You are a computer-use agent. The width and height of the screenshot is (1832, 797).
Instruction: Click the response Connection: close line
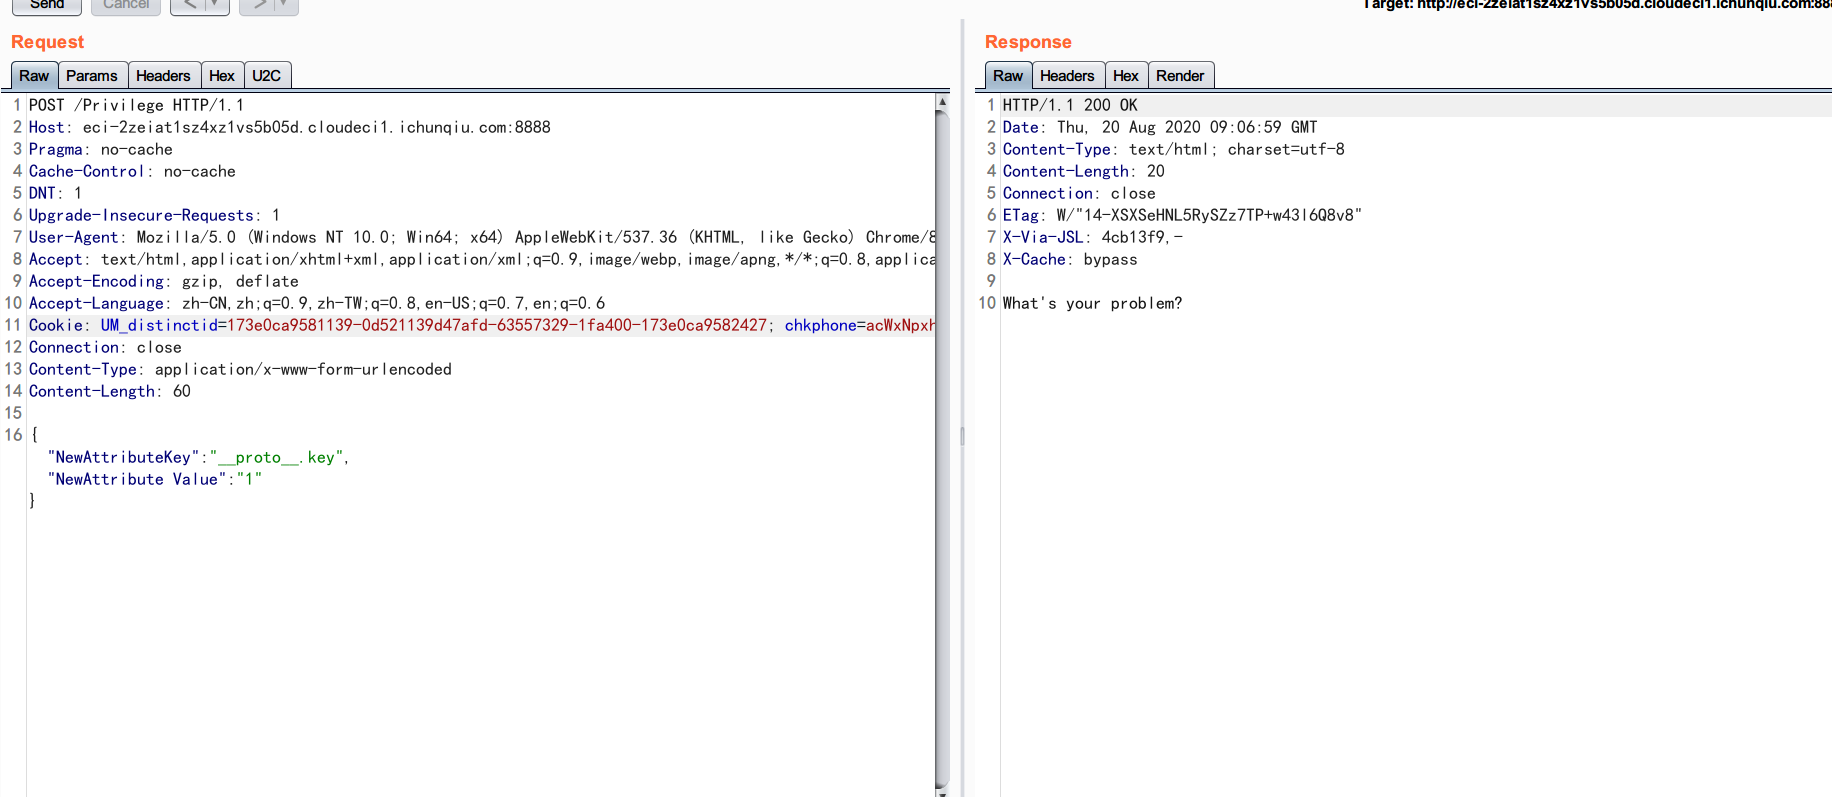click(x=1079, y=193)
